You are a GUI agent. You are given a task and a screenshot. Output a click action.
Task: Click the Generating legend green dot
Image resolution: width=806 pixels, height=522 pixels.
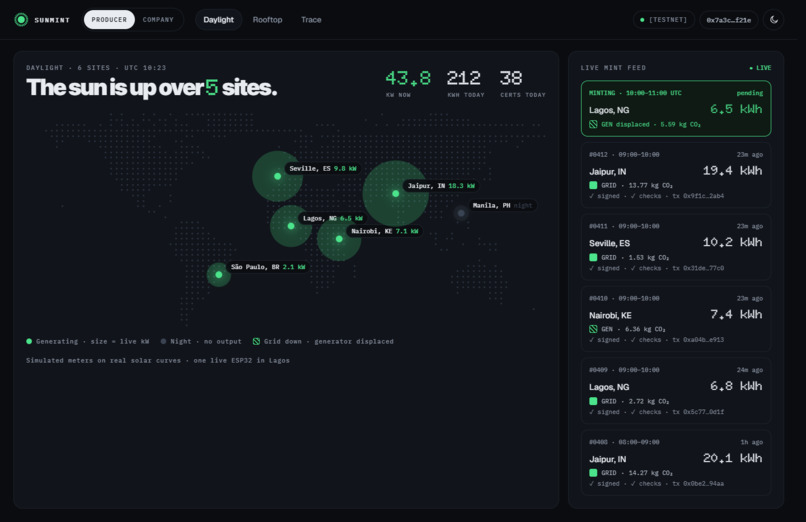pos(29,341)
